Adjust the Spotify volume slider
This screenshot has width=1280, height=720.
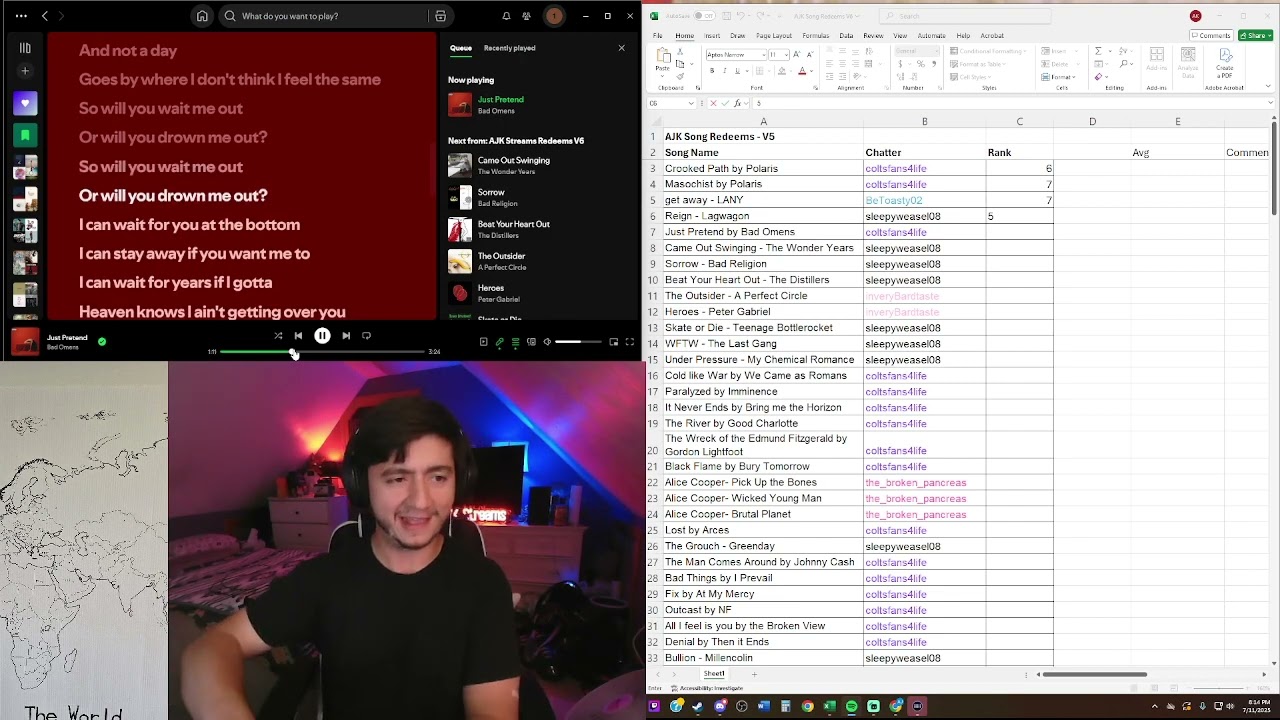tap(579, 342)
